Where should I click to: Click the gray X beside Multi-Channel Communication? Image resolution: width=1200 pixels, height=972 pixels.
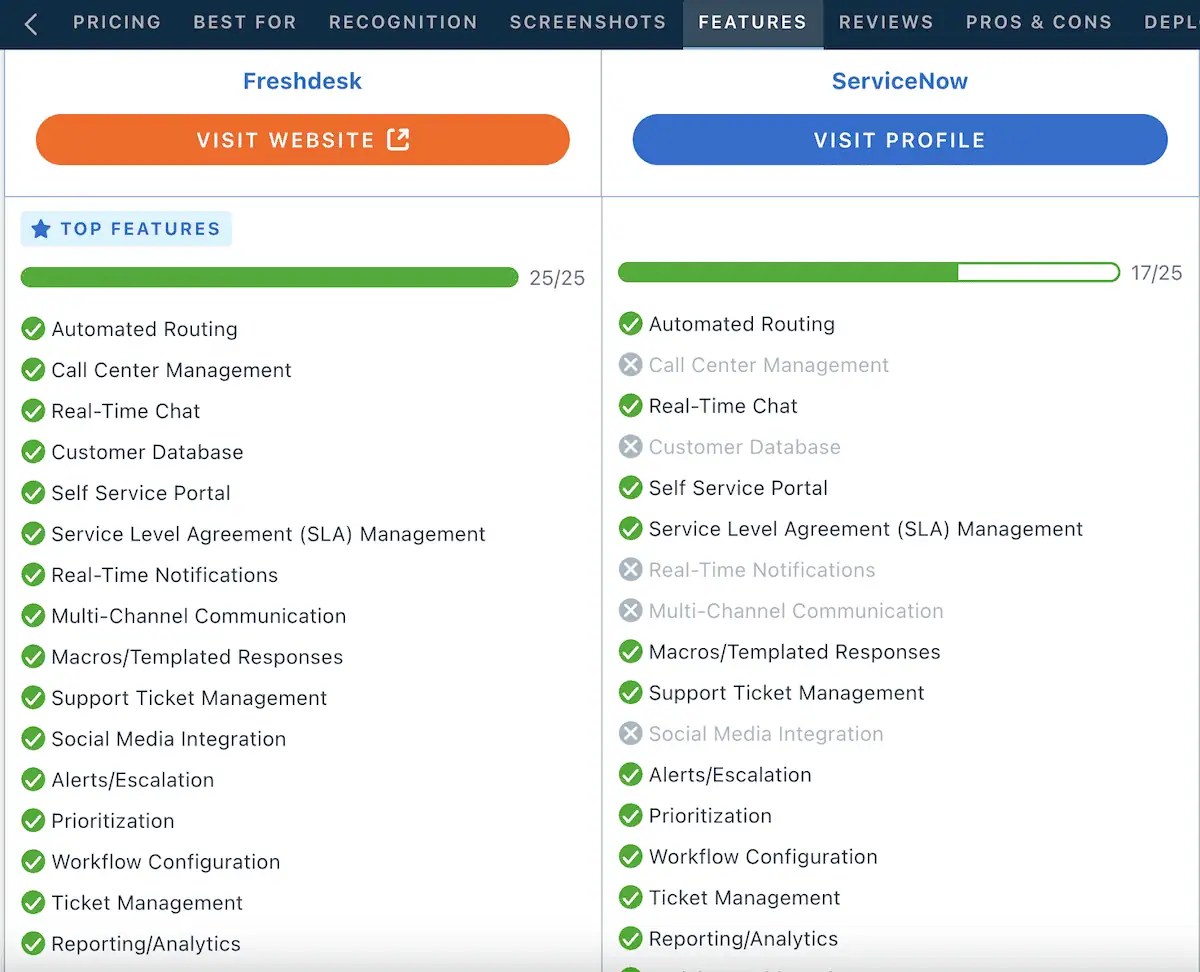click(x=630, y=610)
